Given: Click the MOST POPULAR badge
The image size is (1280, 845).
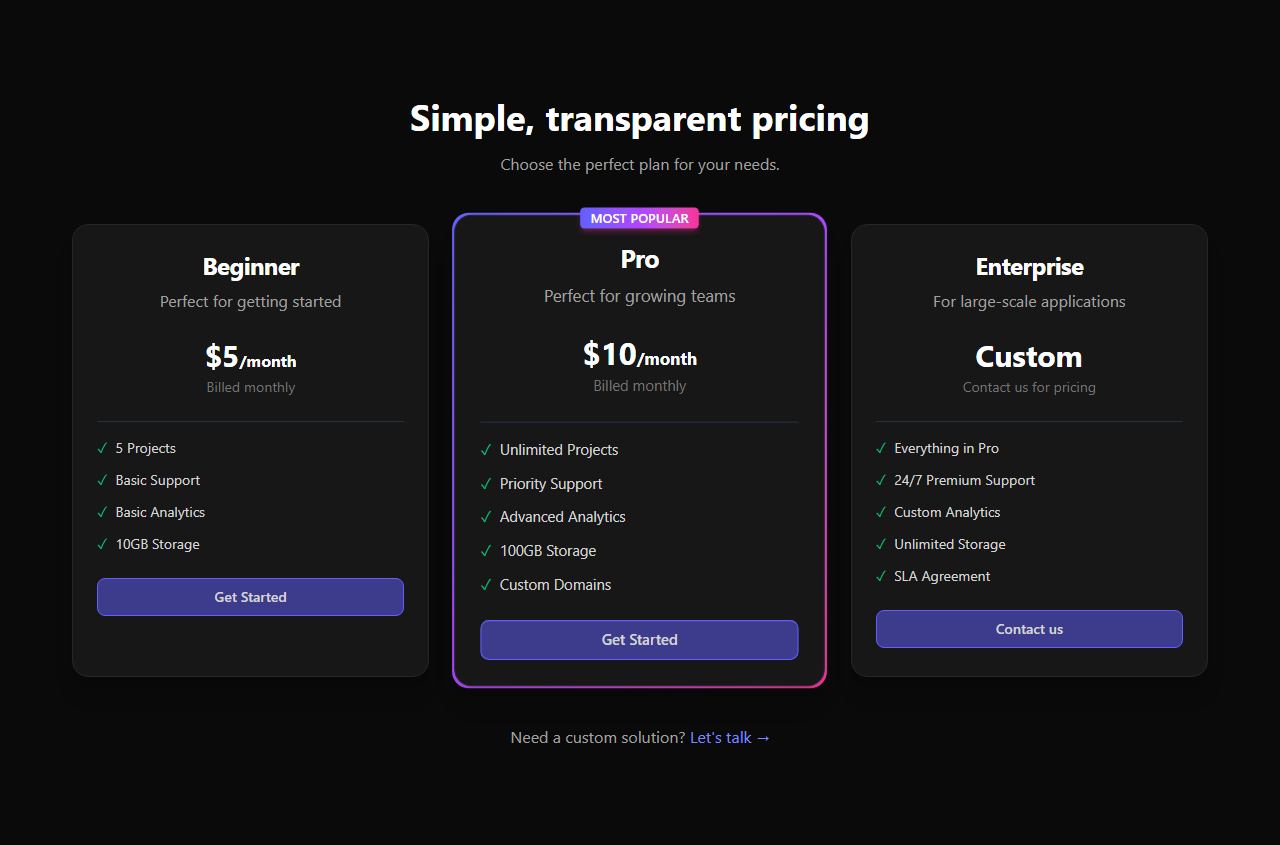Looking at the screenshot, I should (x=639, y=218).
